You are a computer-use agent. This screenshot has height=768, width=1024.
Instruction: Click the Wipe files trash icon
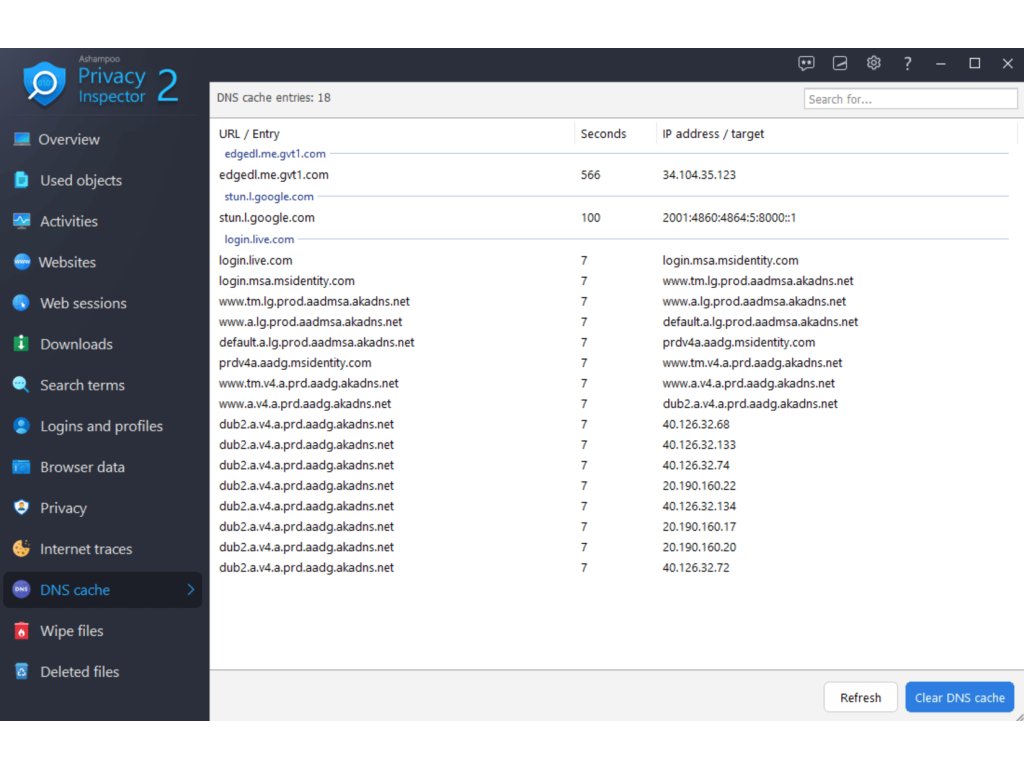[21, 631]
